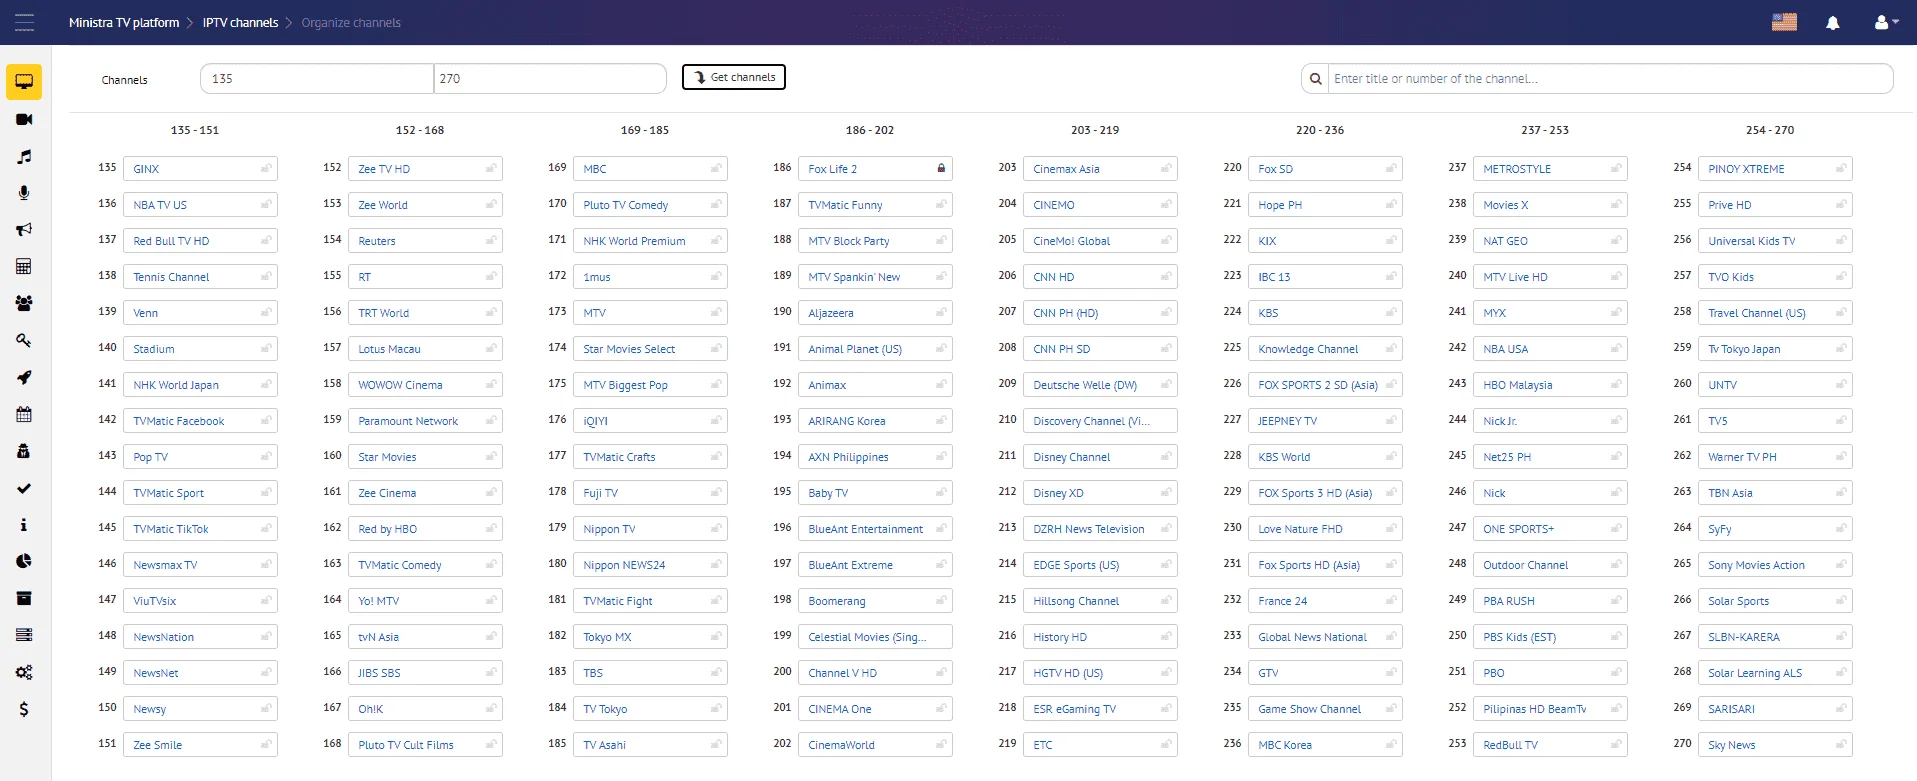The height and width of the screenshot is (781, 1917).
Task: Open the gears settings sidebar icon
Action: 24,672
